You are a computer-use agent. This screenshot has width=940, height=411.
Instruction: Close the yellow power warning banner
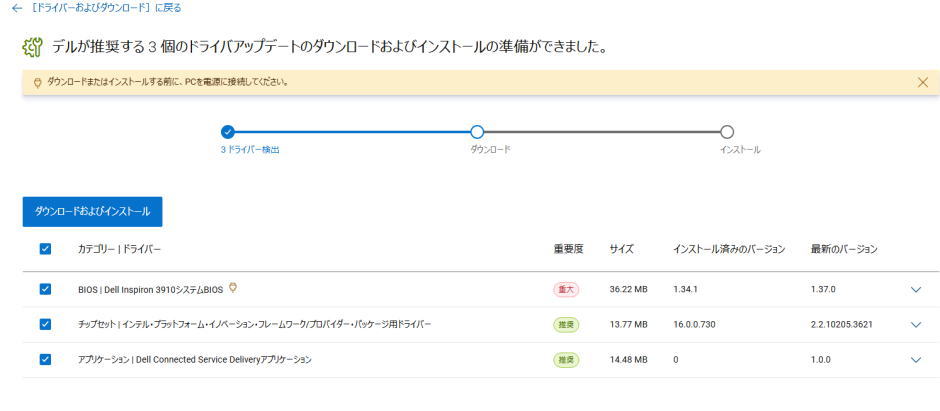tap(922, 82)
